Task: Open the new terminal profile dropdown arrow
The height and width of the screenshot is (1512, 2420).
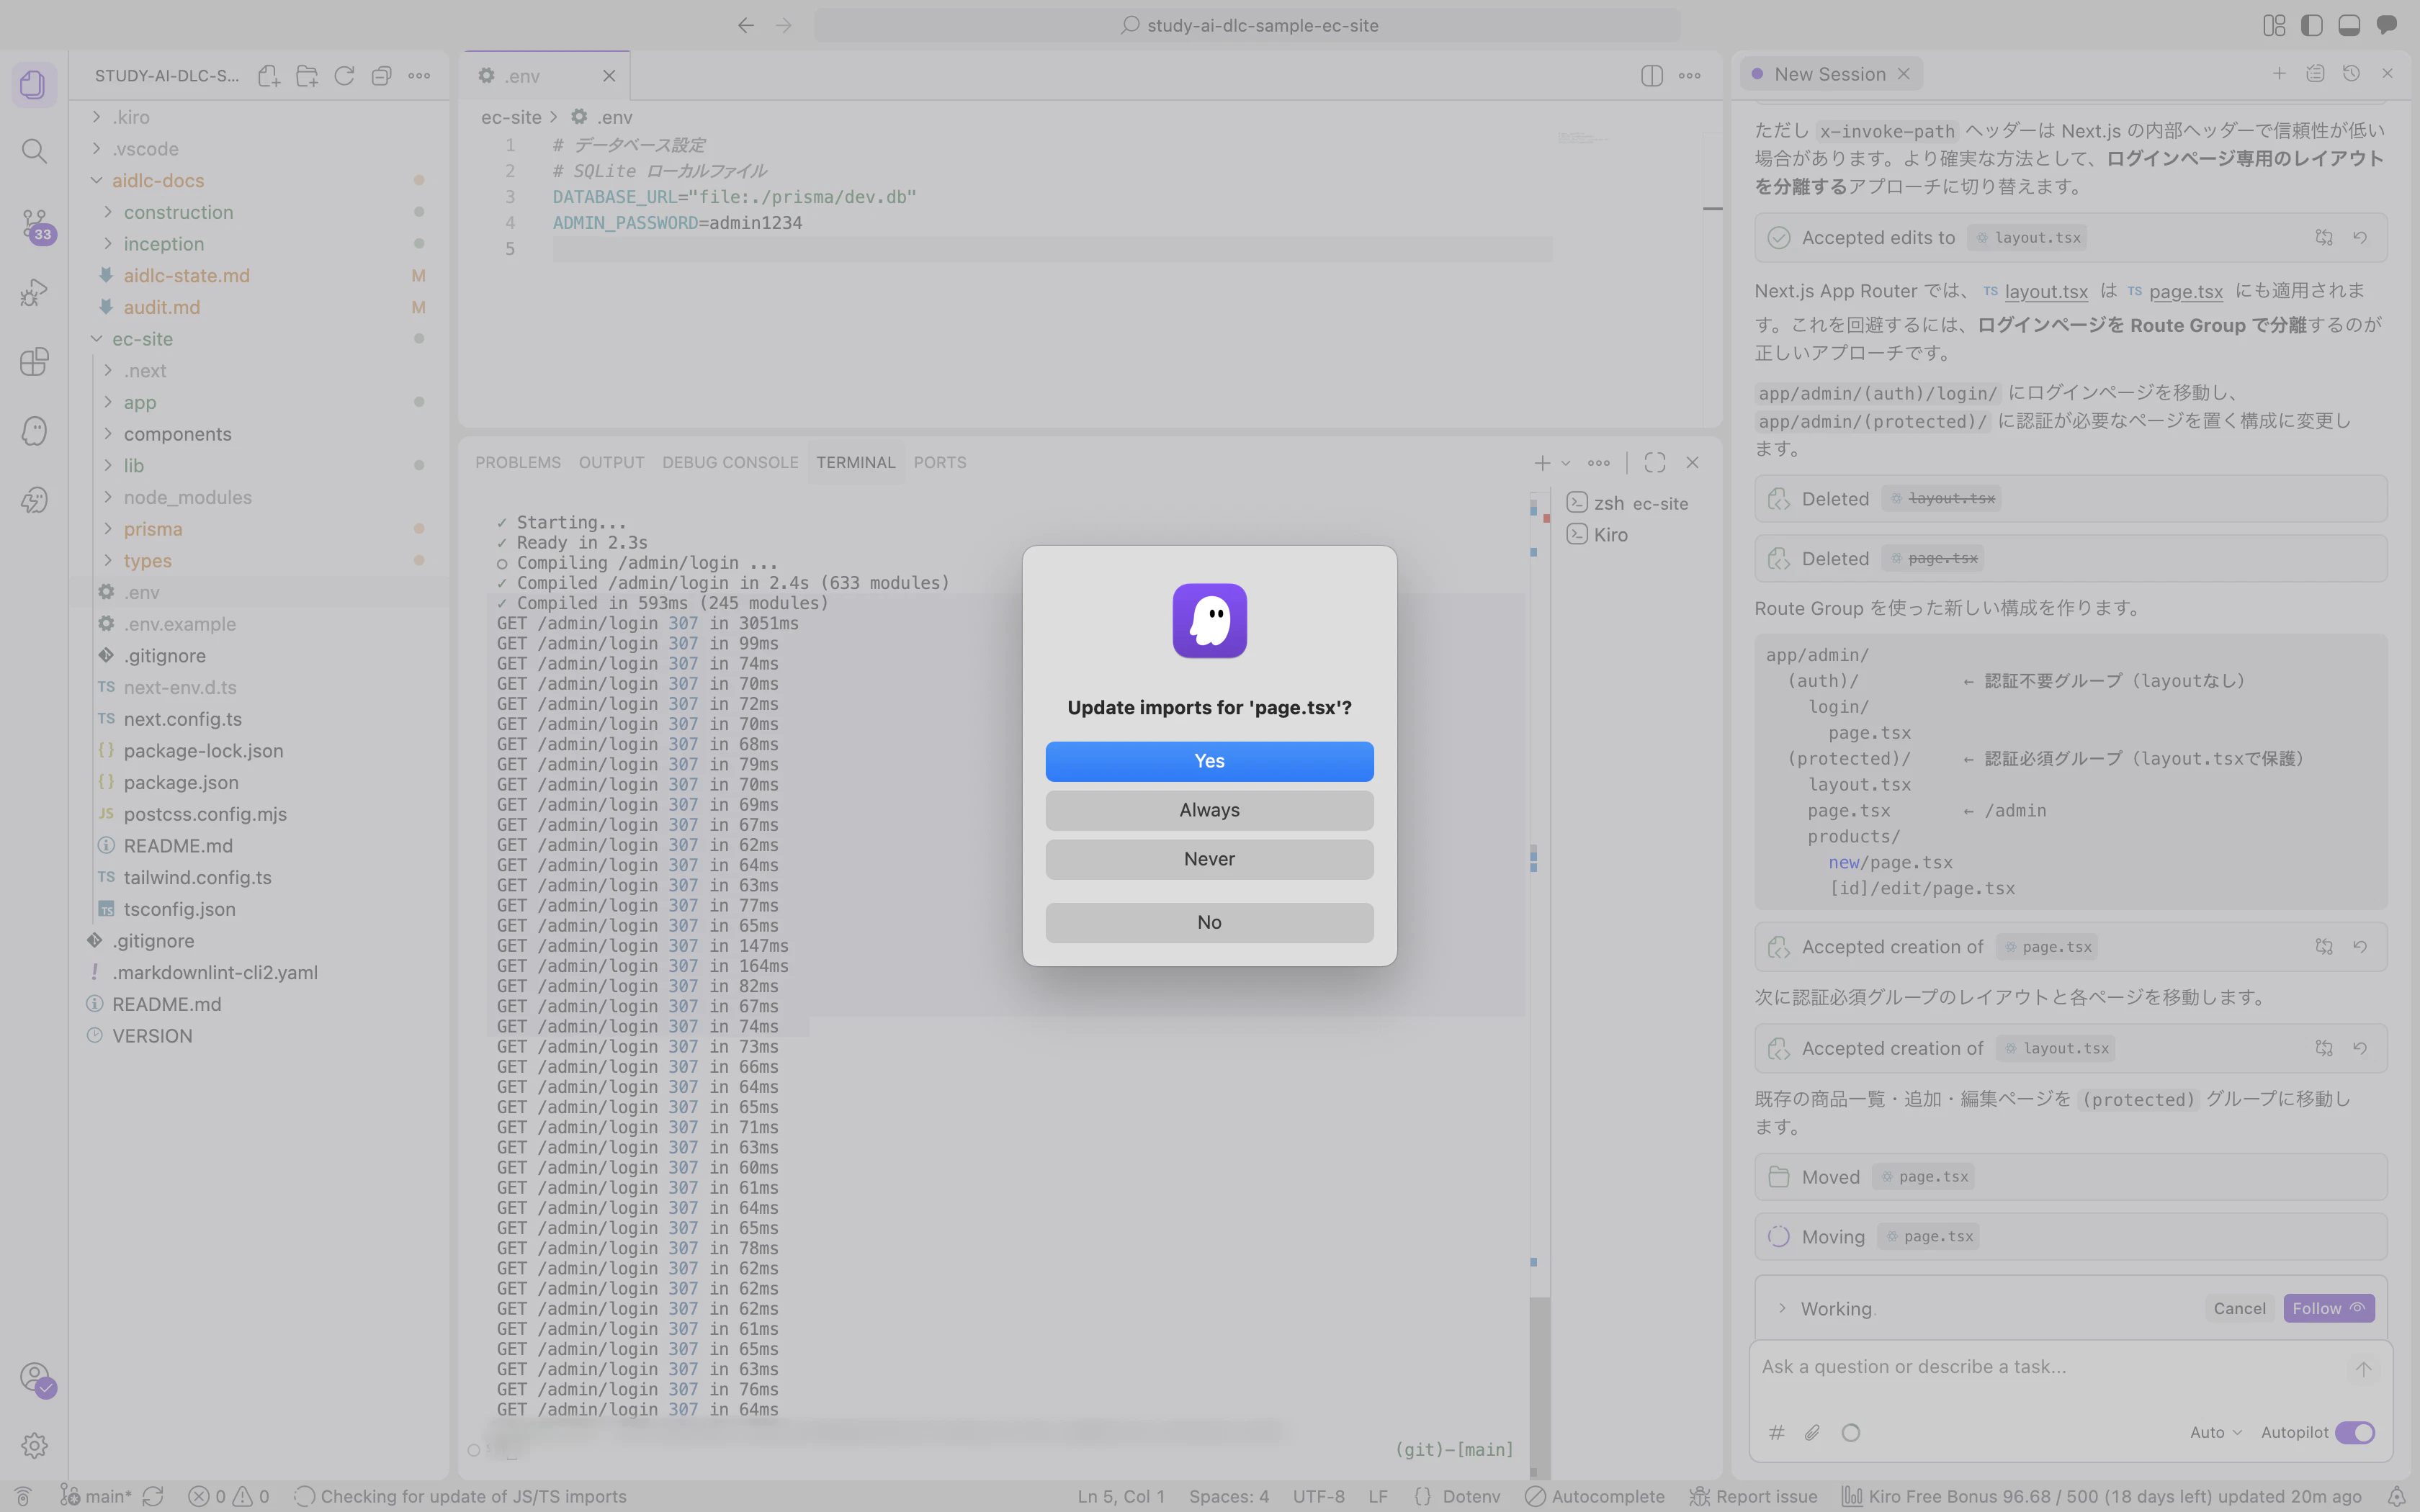Action: click(1566, 463)
